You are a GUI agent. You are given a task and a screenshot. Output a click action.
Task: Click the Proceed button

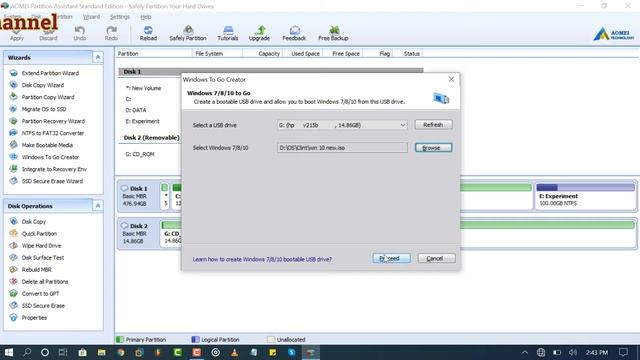coord(391,258)
